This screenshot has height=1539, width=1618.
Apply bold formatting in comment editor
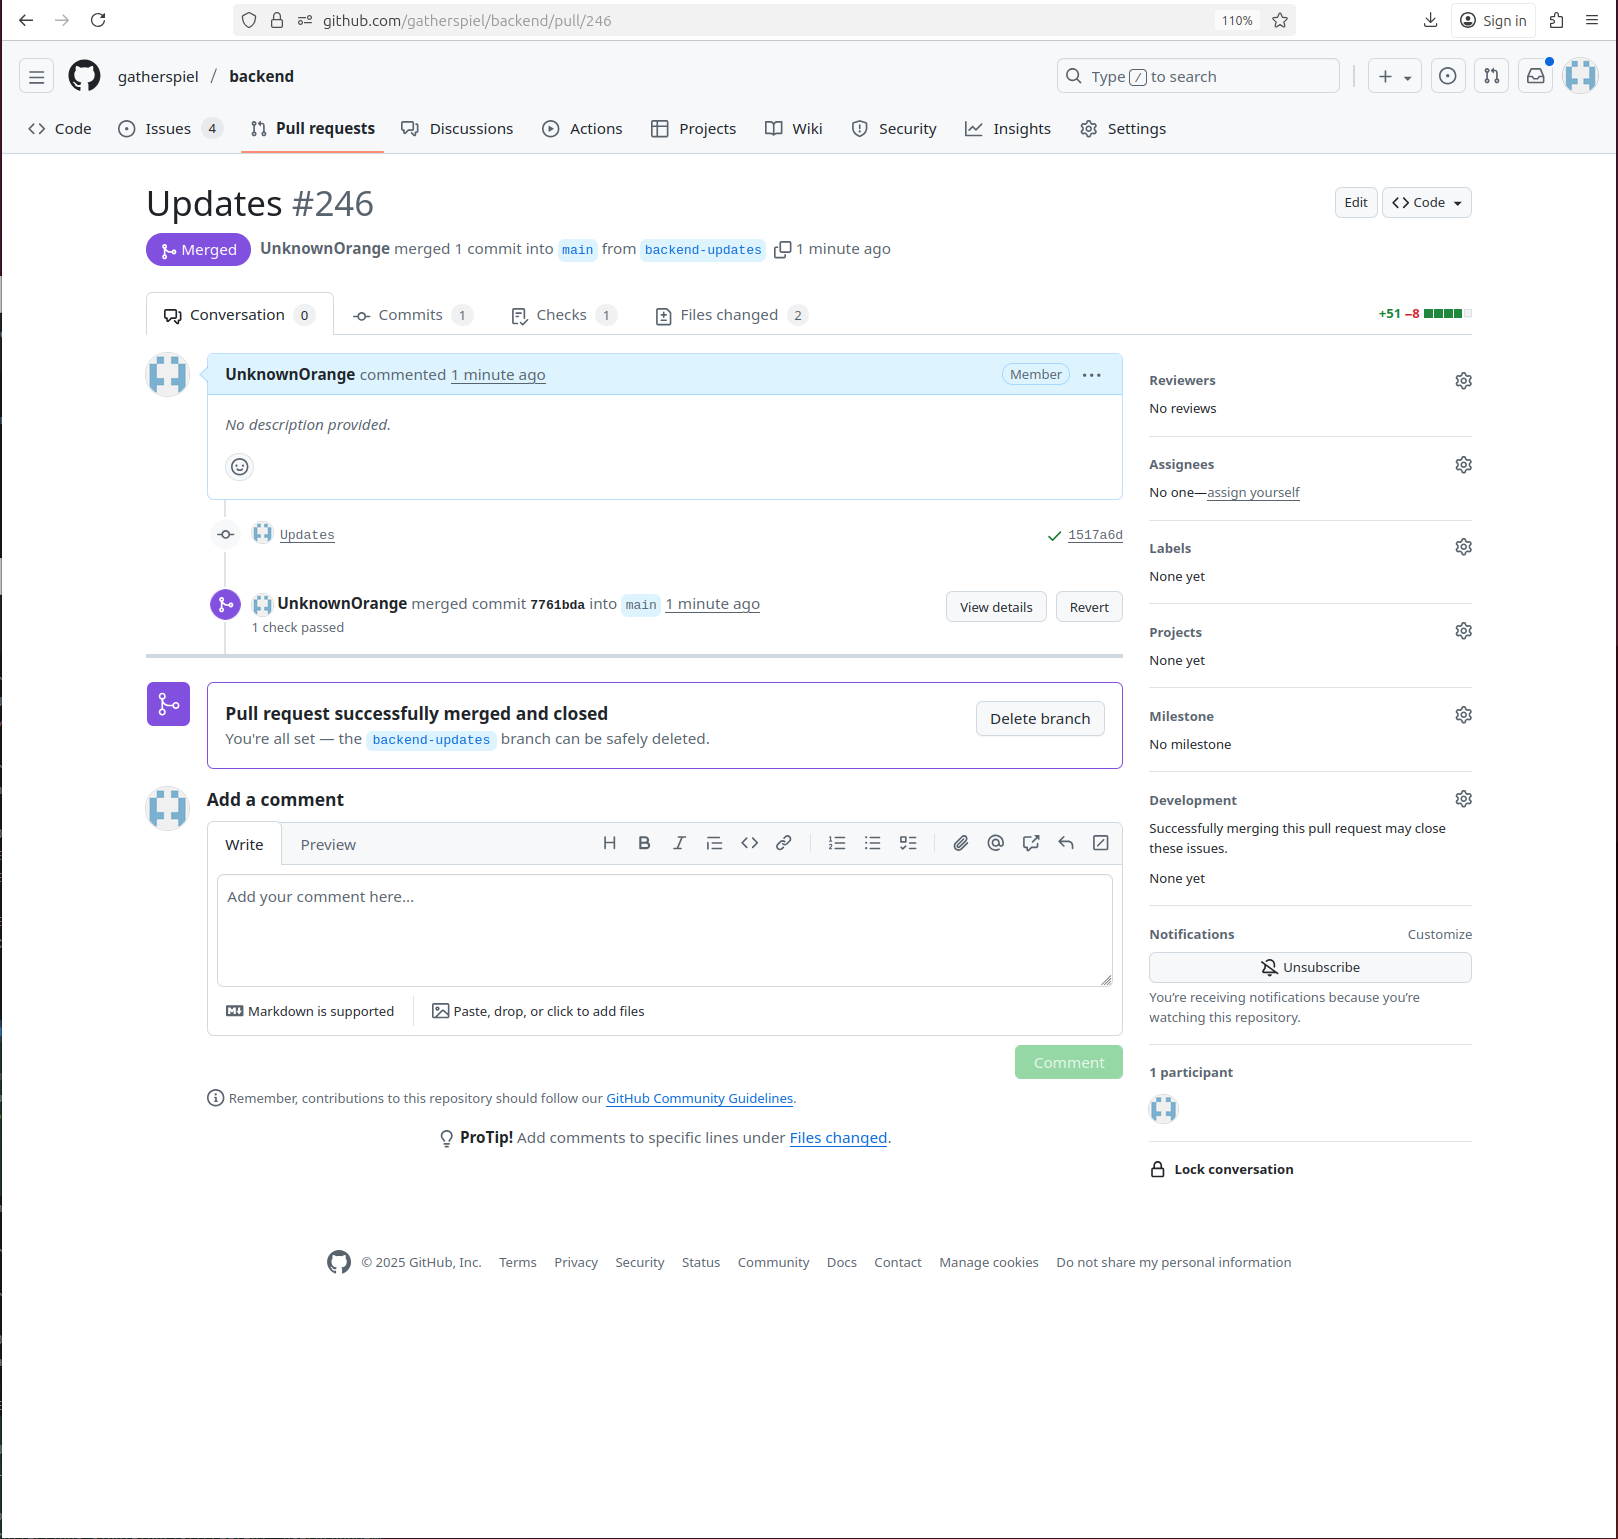[x=644, y=843]
